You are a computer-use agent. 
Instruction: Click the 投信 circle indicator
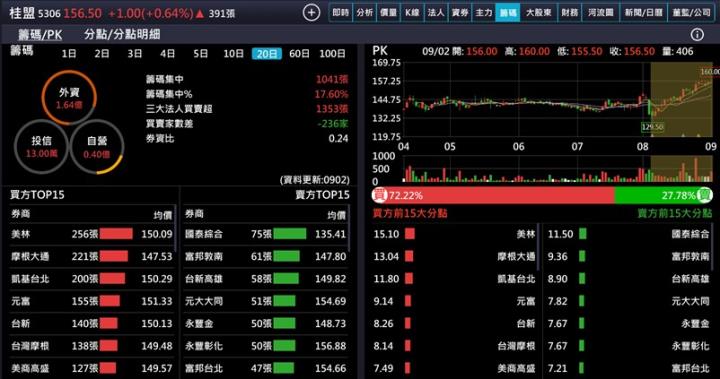click(41, 147)
